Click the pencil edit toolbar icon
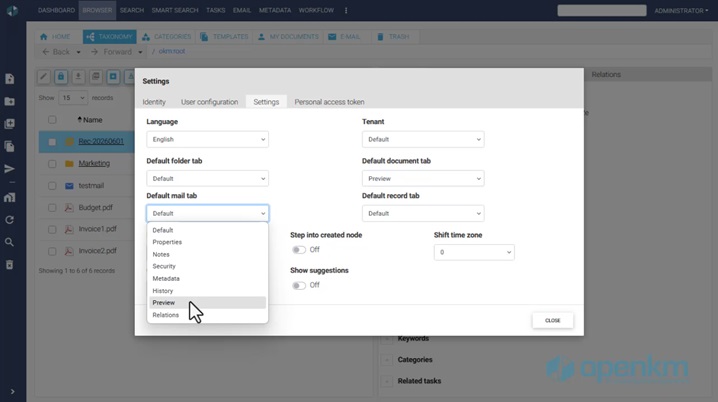 coord(44,76)
